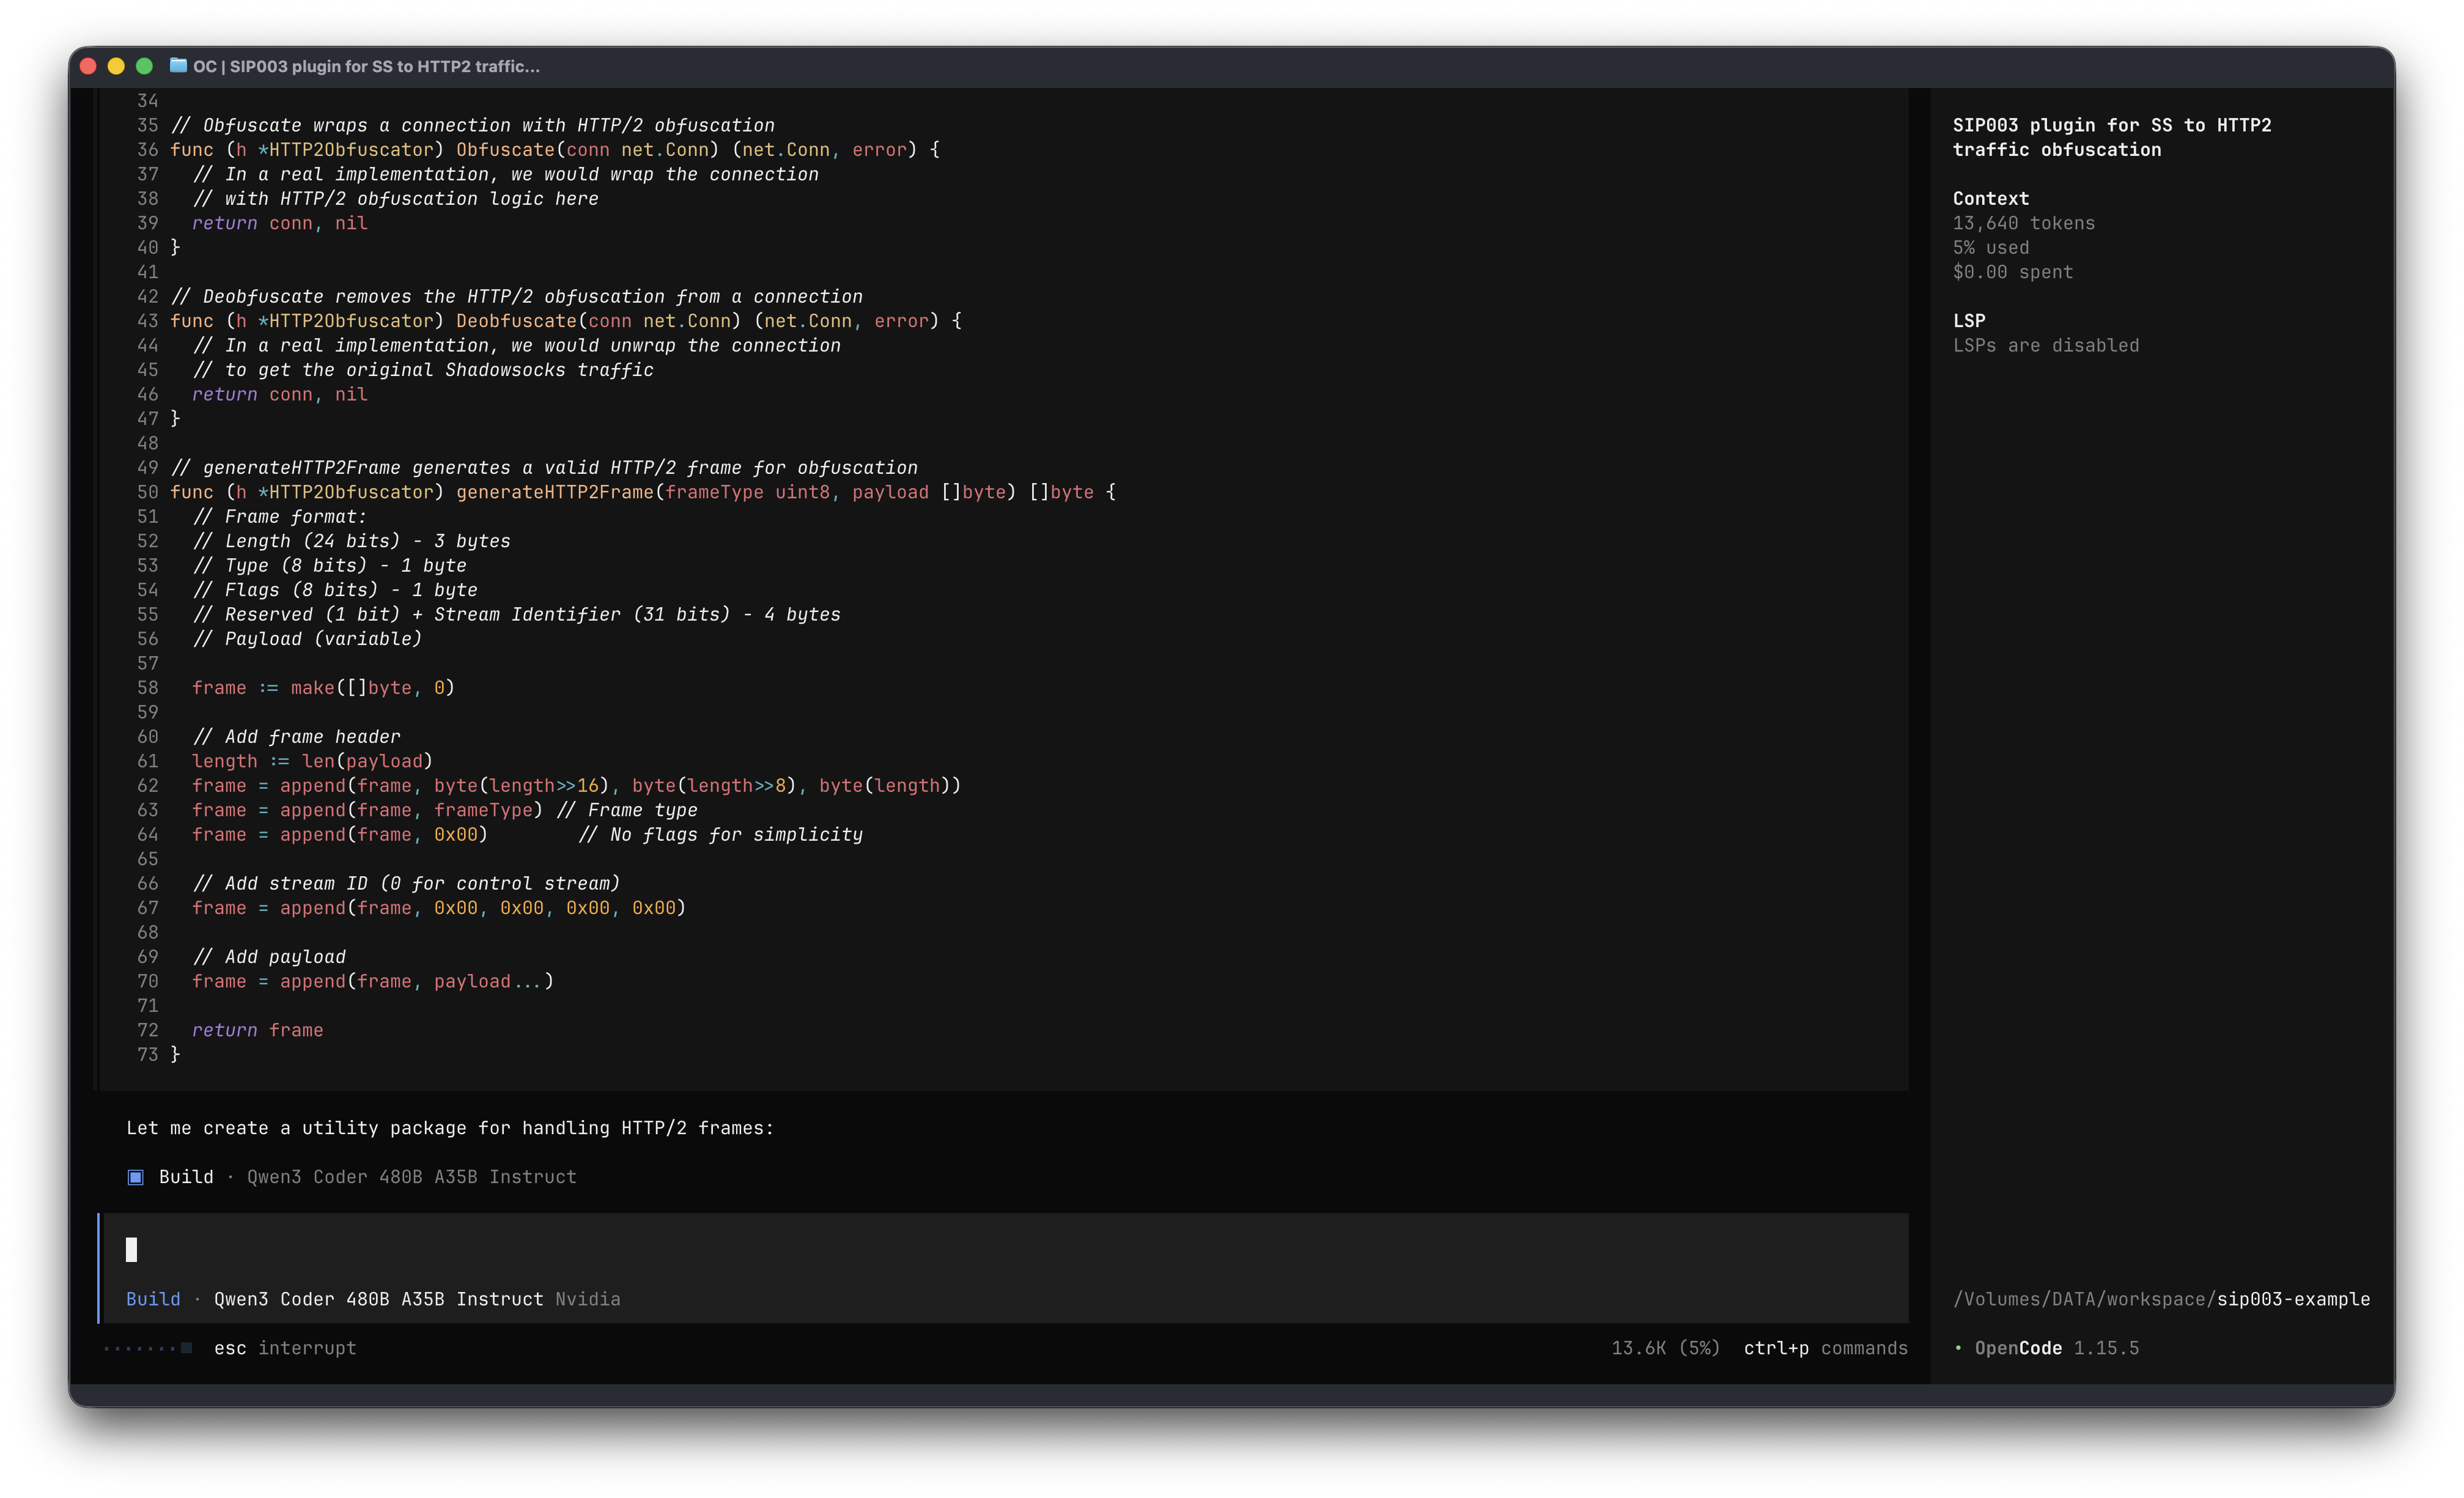Click the 13,640 tokens value
The height and width of the screenshot is (1498, 2464).
(2024, 223)
